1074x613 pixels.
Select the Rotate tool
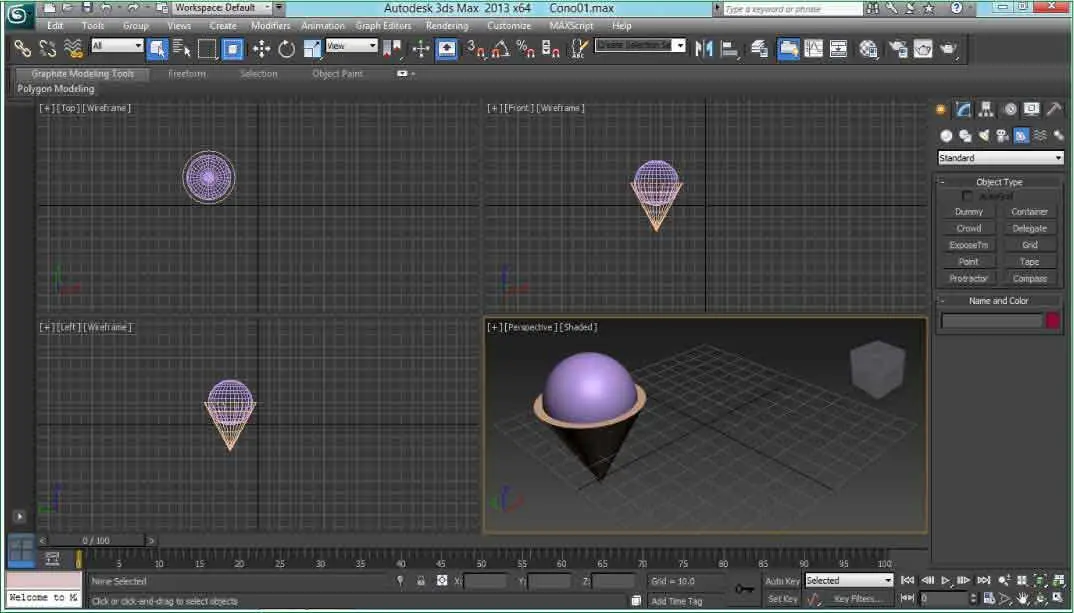286,49
